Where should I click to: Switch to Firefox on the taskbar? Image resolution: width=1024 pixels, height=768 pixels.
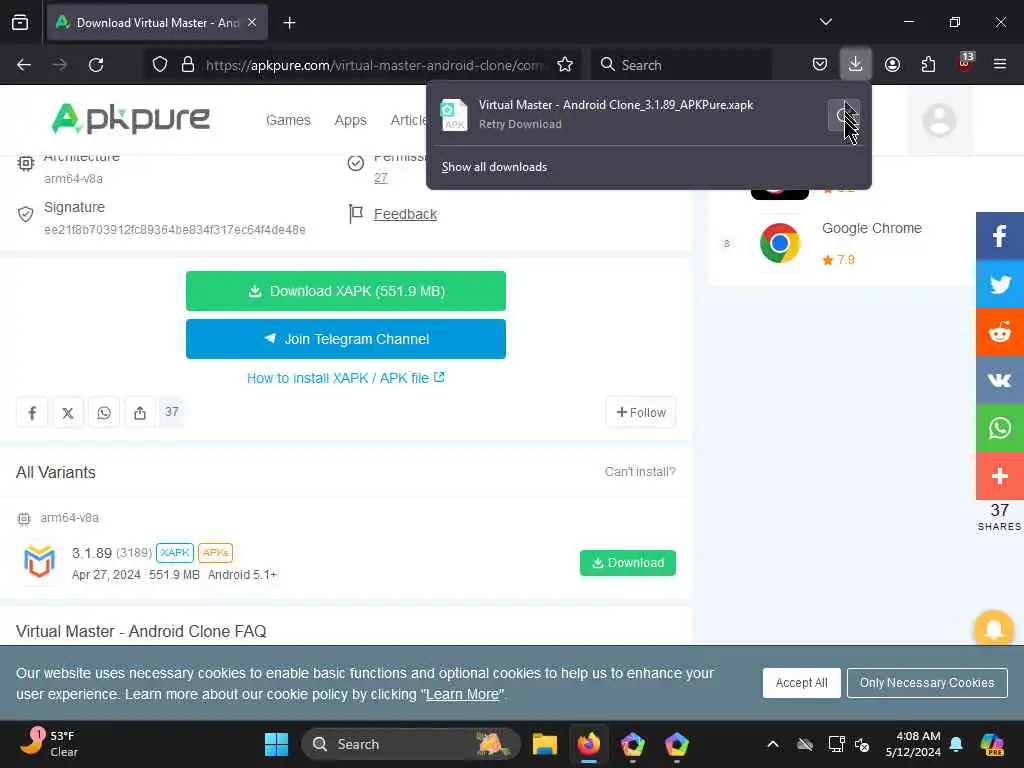(588, 744)
